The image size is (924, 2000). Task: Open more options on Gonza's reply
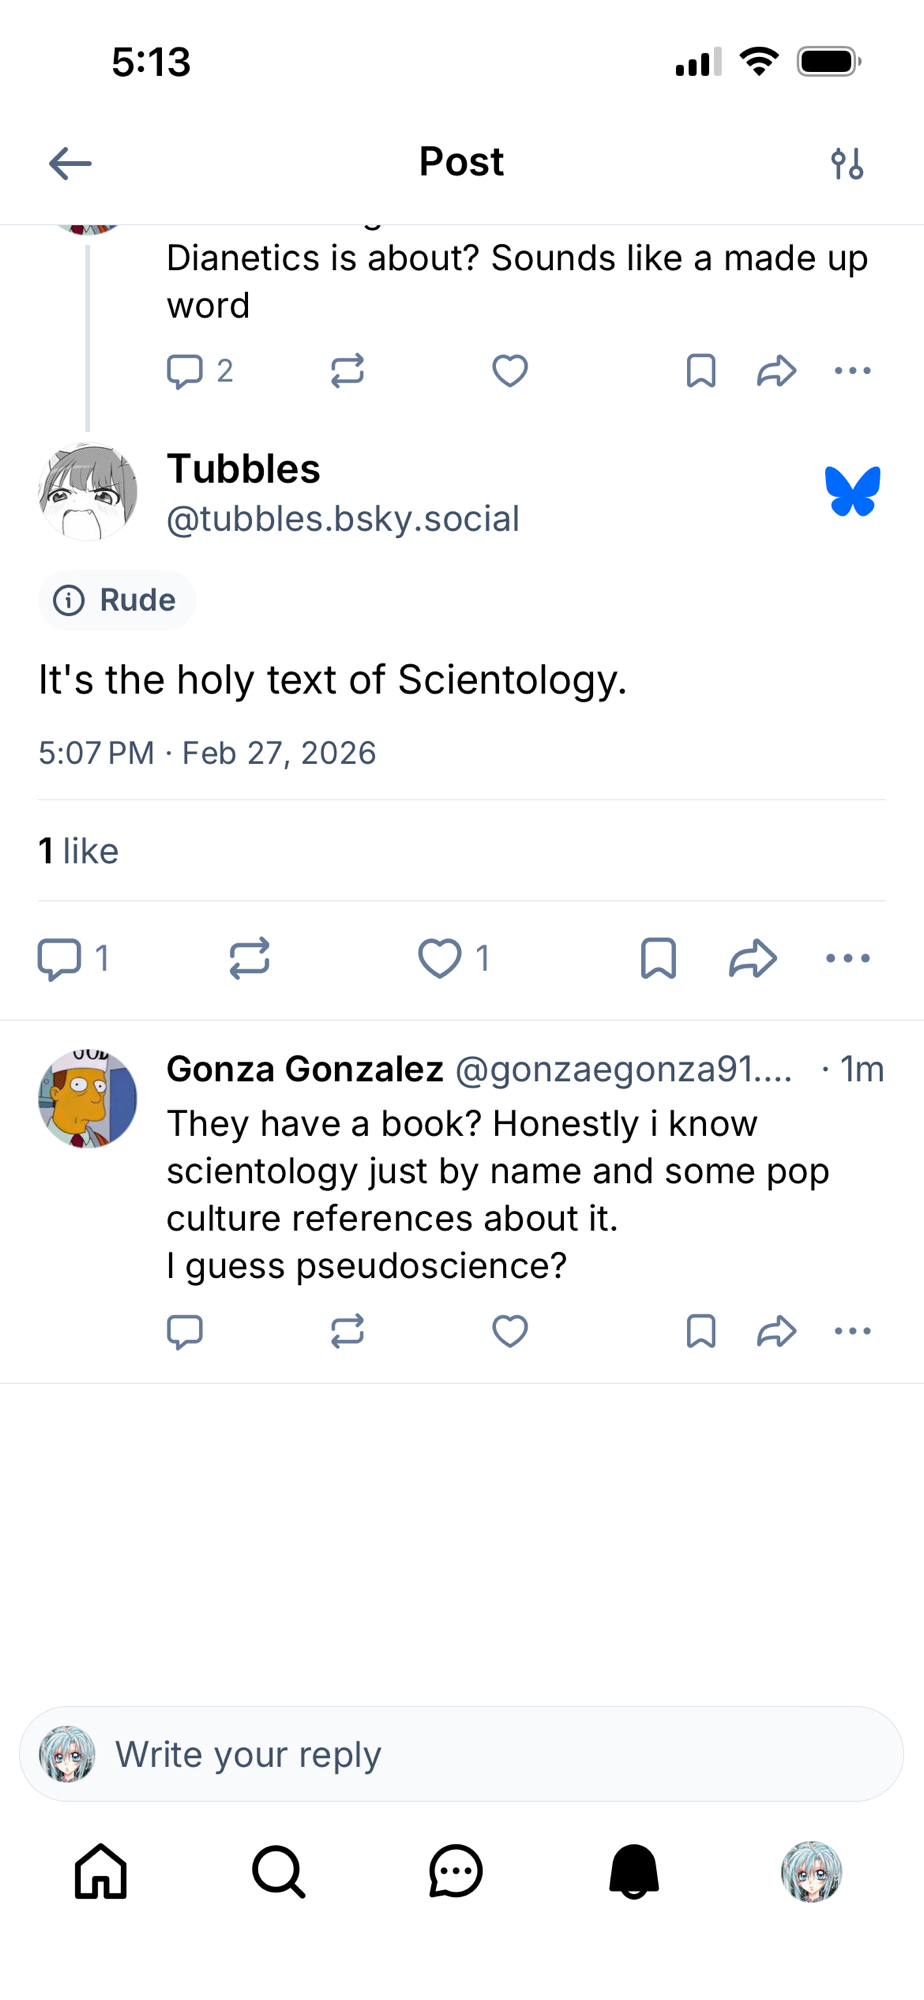(x=852, y=1331)
